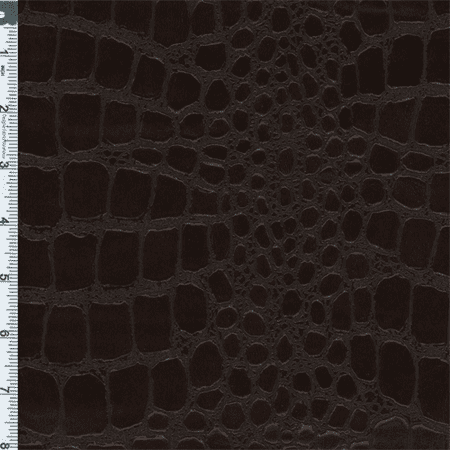Click the number 7 on the ruler
This screenshot has width=450, height=450.
click(x=4, y=390)
